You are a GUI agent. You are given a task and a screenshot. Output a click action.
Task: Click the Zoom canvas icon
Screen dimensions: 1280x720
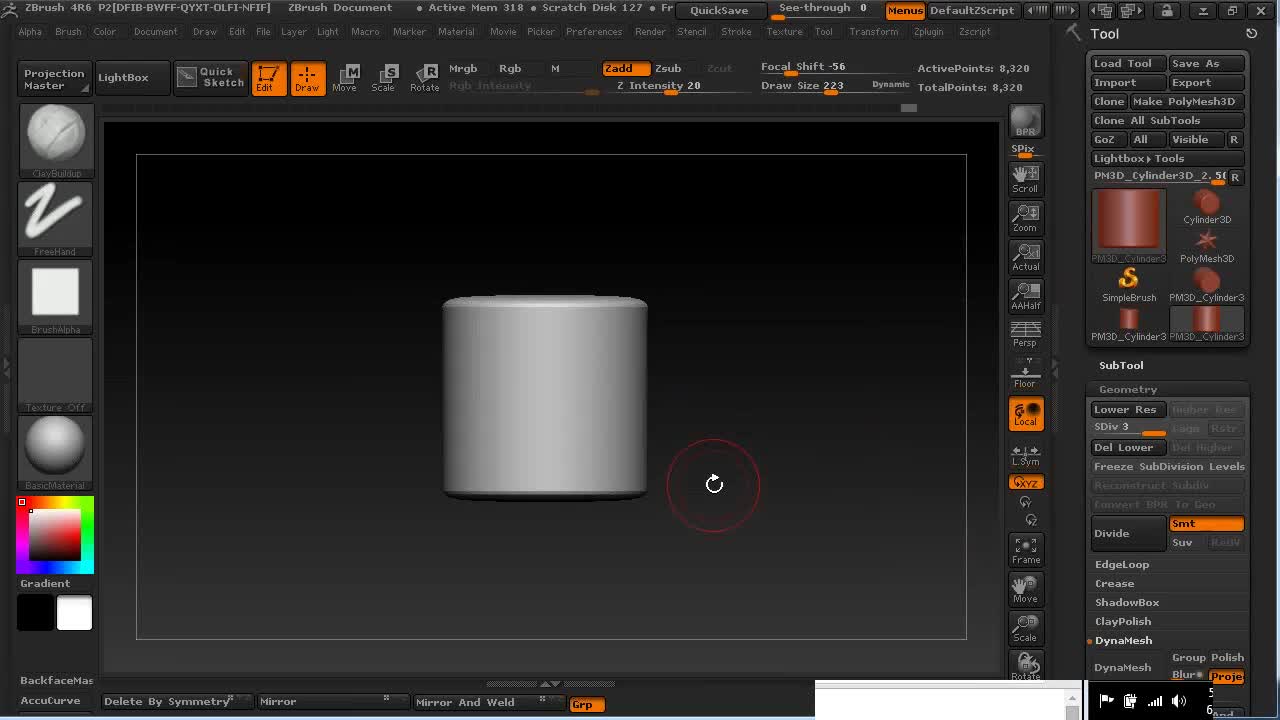(1025, 218)
